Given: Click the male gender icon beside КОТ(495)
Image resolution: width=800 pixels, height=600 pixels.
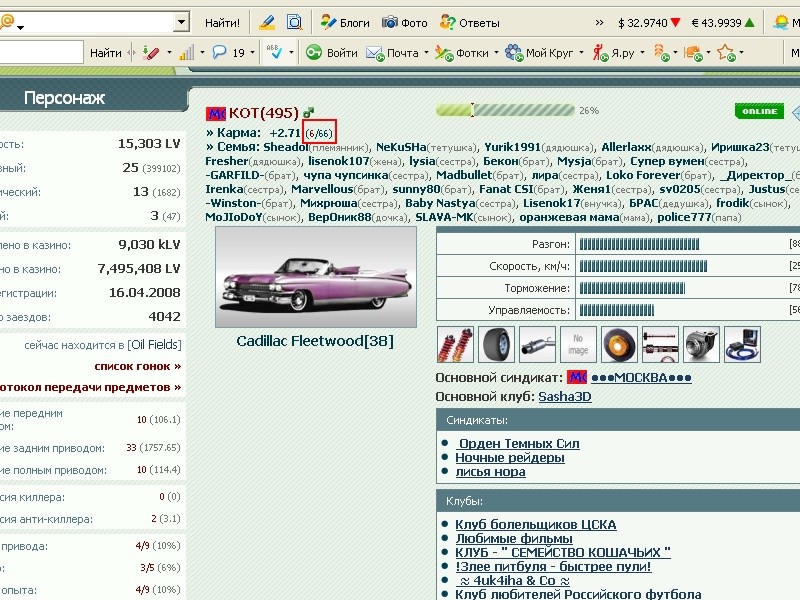Looking at the screenshot, I should coord(309,112).
